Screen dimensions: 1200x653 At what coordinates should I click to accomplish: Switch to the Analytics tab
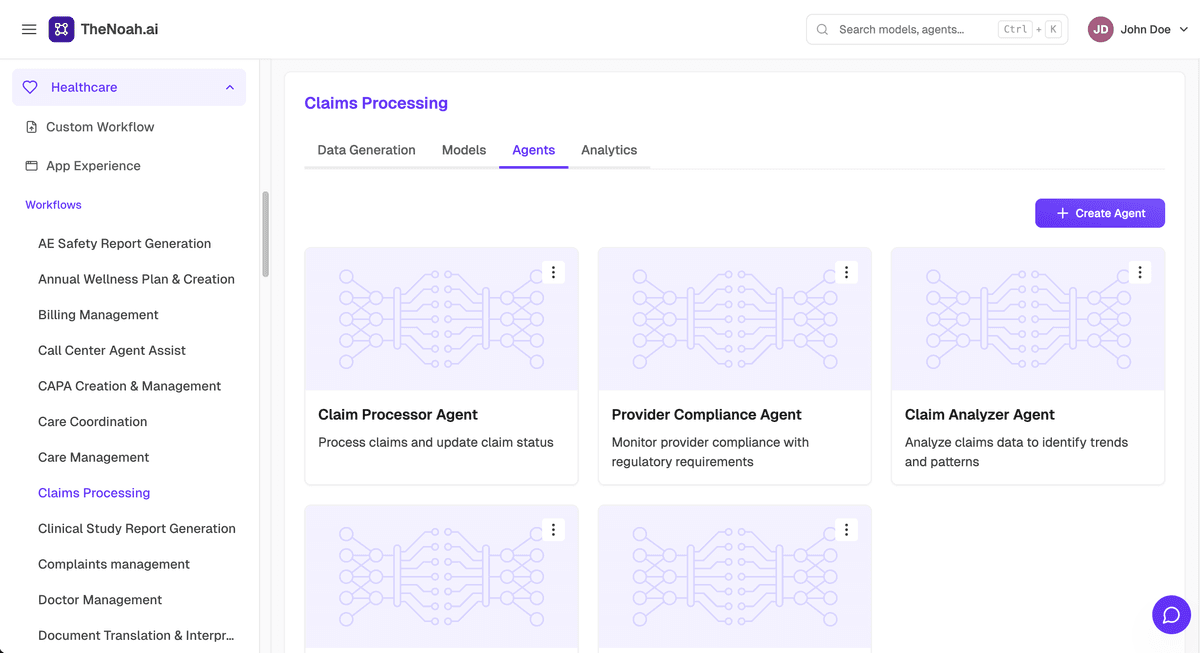609,150
